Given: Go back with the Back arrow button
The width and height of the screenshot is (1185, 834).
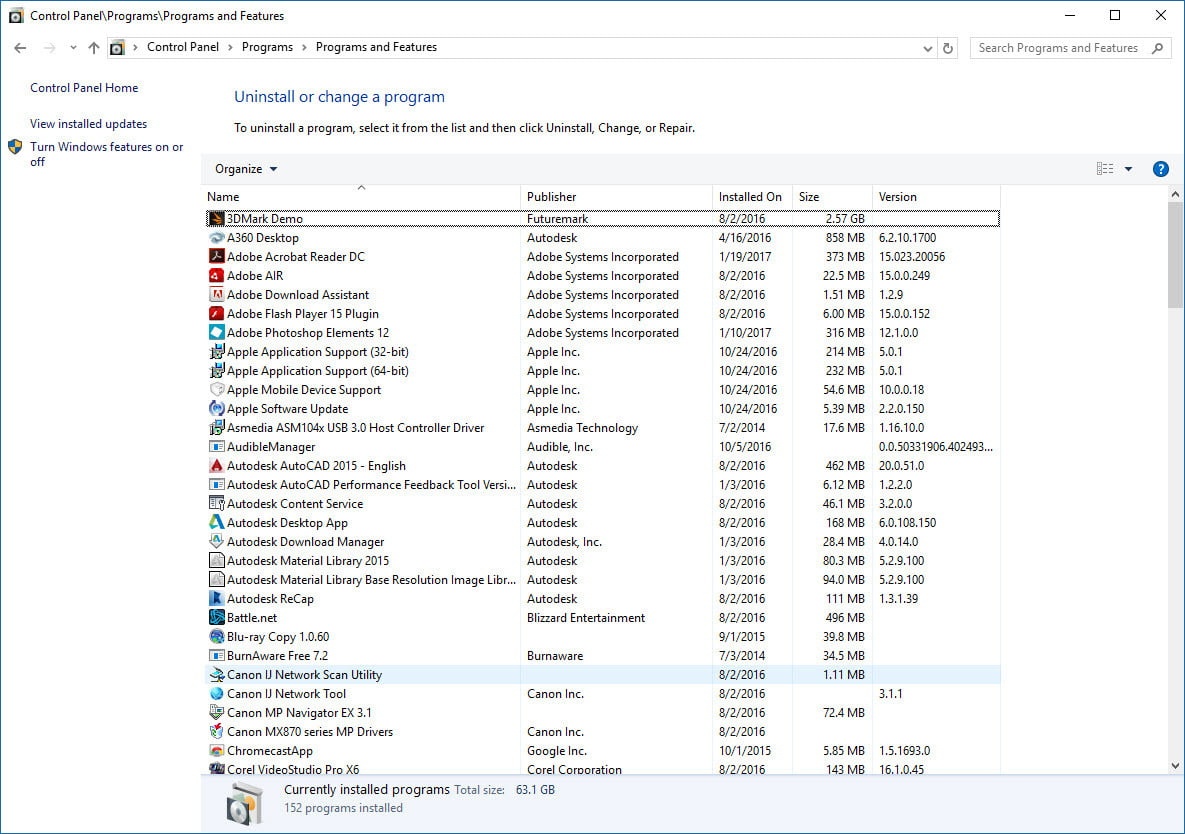Looking at the screenshot, I should point(20,48).
